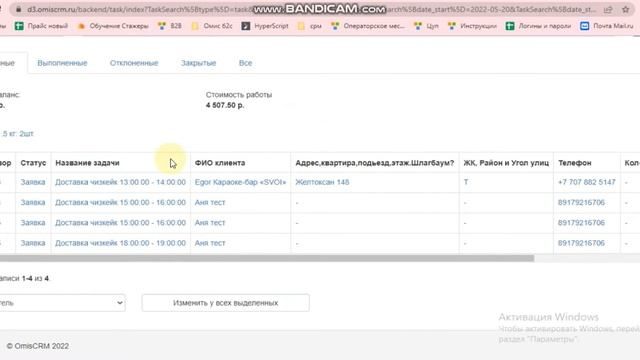Image resolution: width=640 pixels, height=360 pixels.
Task: Click Аня тест in the 18:00 delivery row
Action: coord(210,243)
